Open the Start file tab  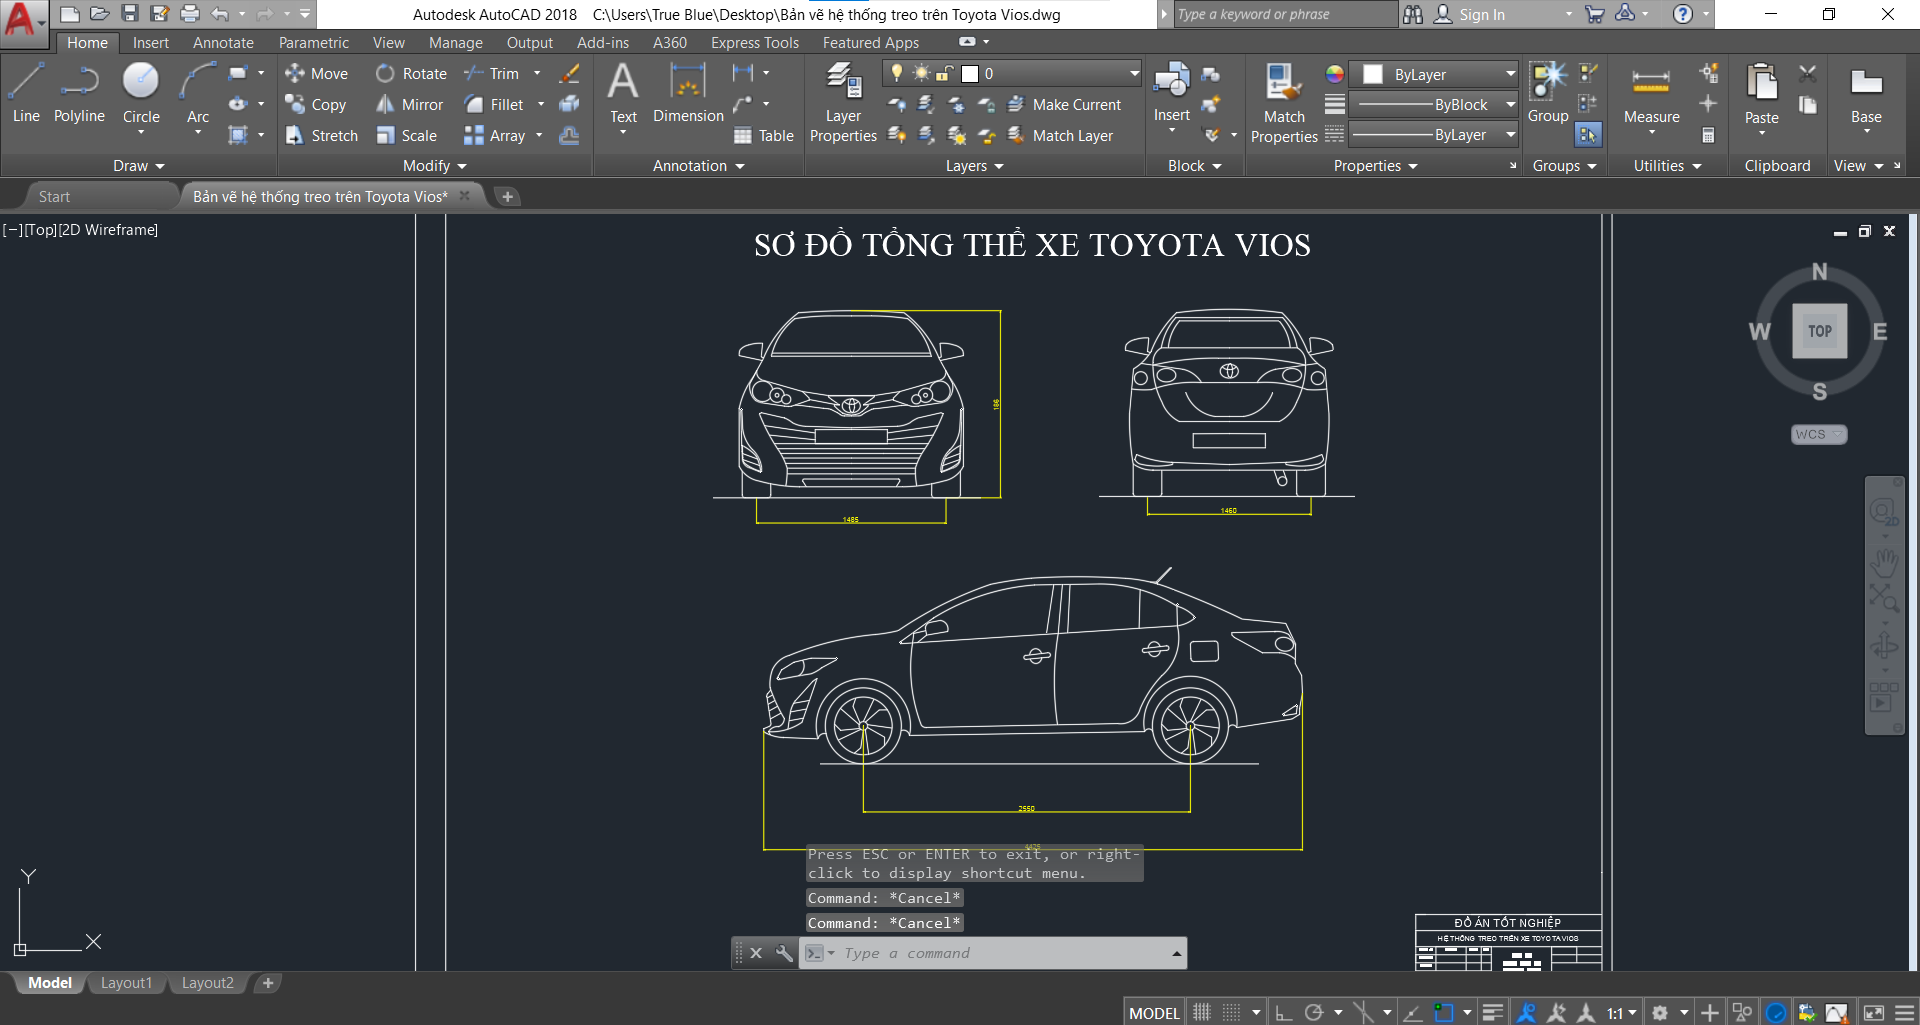click(x=54, y=196)
